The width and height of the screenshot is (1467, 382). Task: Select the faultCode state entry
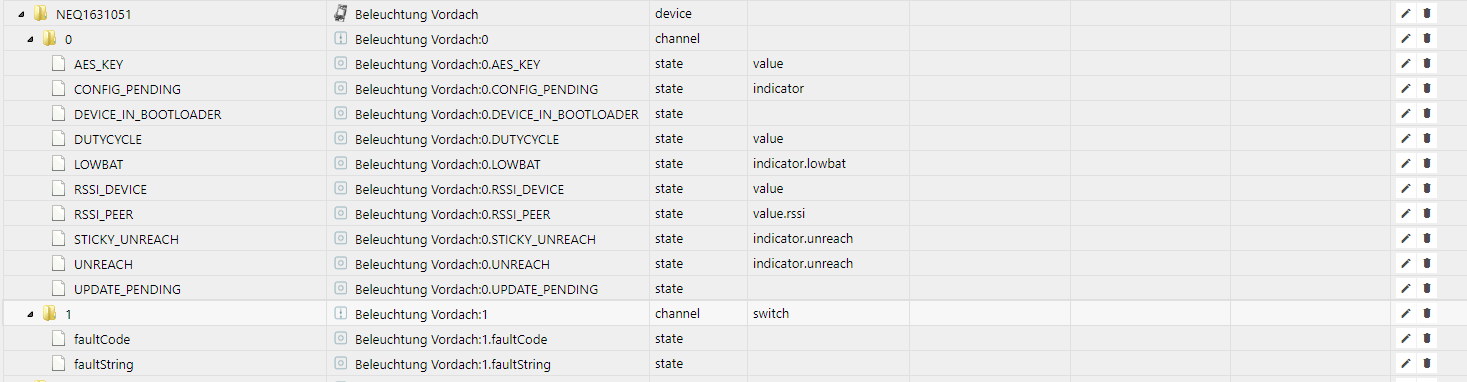tap(102, 339)
